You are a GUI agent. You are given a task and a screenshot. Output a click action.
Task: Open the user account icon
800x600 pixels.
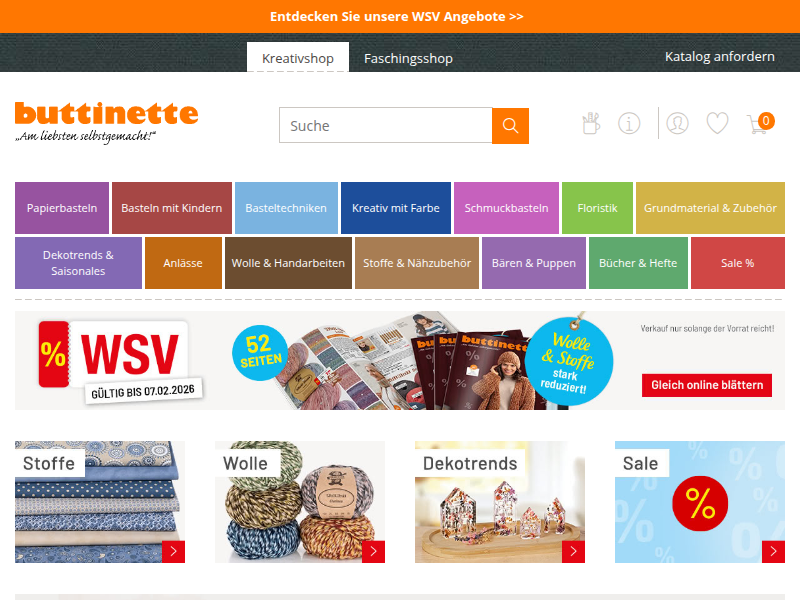(x=677, y=123)
